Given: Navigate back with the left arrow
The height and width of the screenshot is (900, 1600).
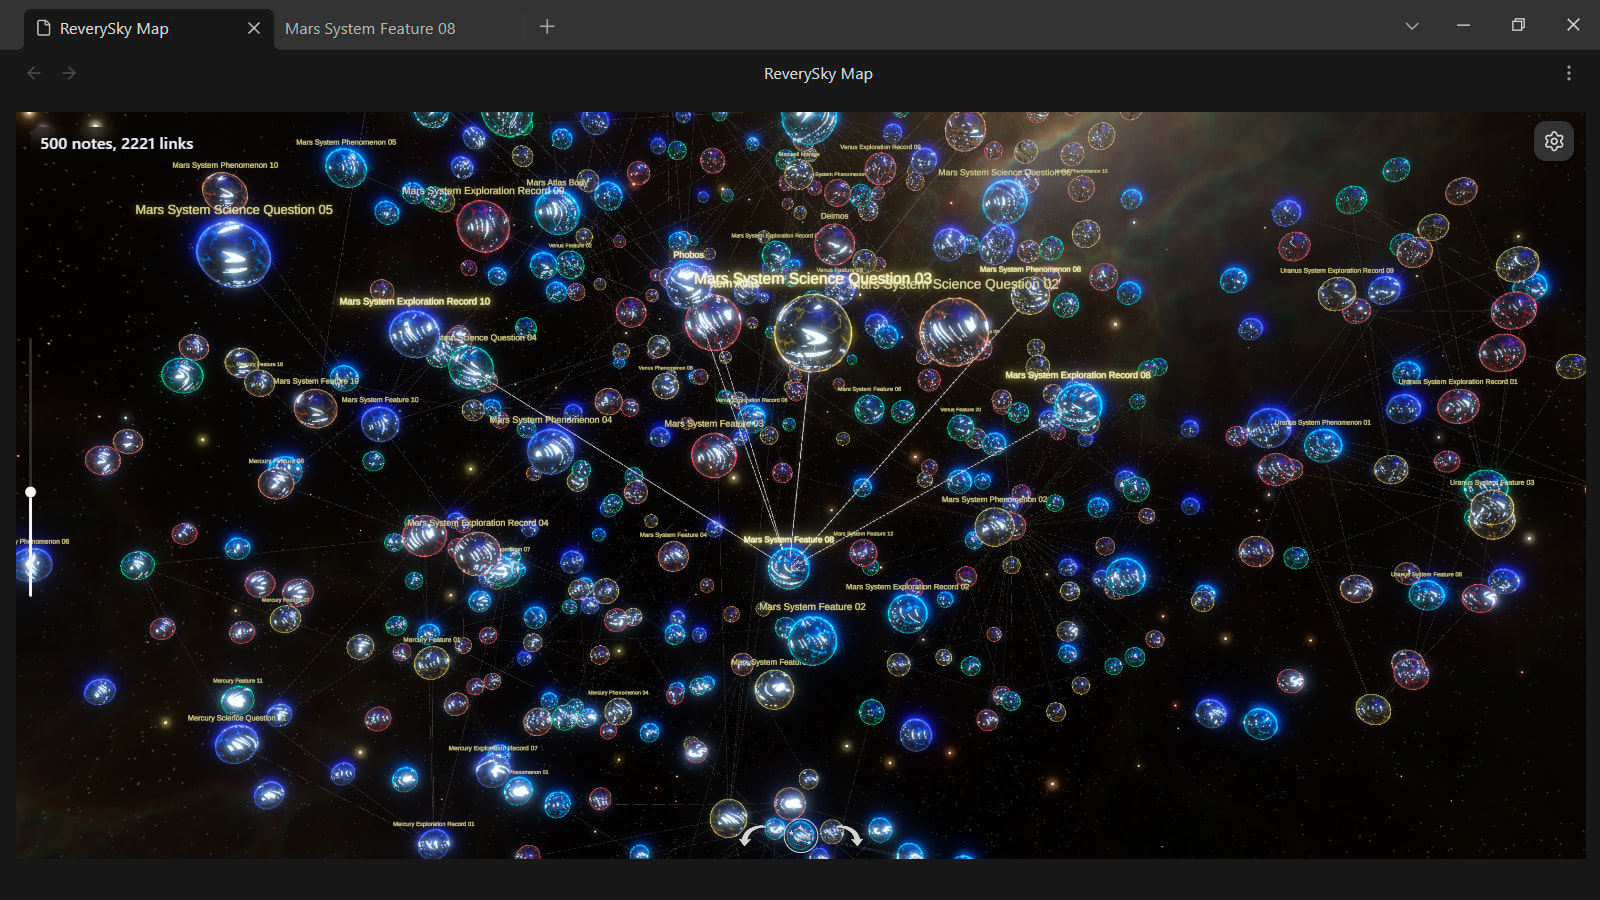Looking at the screenshot, I should (x=34, y=73).
